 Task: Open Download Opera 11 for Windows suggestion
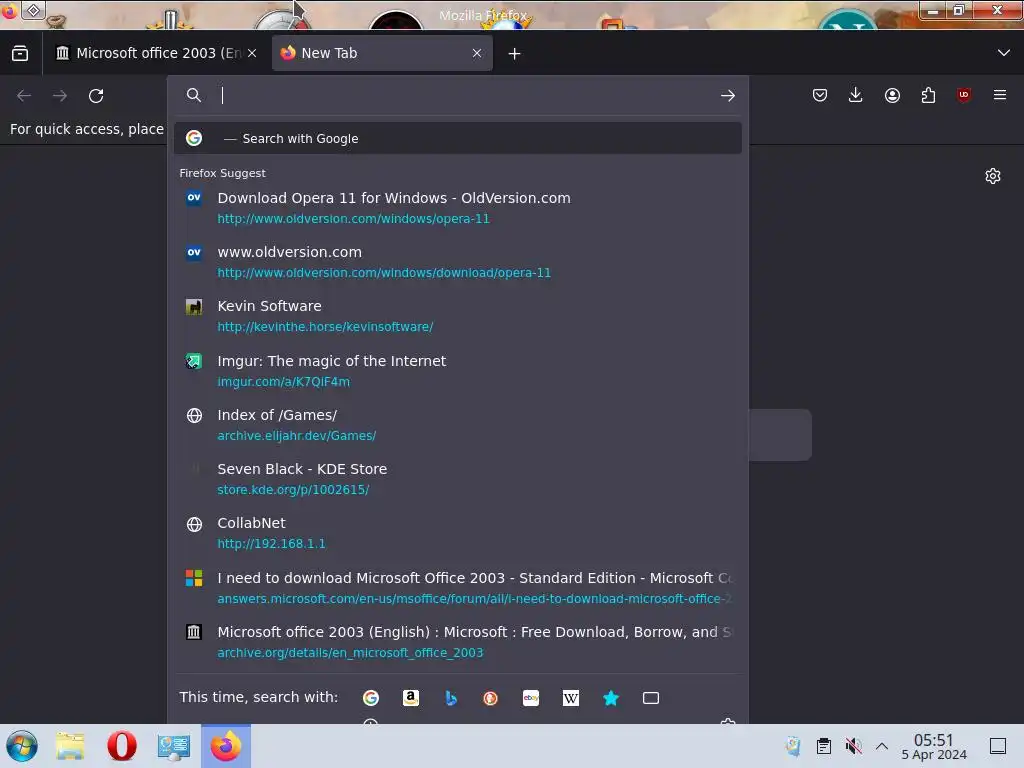click(x=458, y=208)
